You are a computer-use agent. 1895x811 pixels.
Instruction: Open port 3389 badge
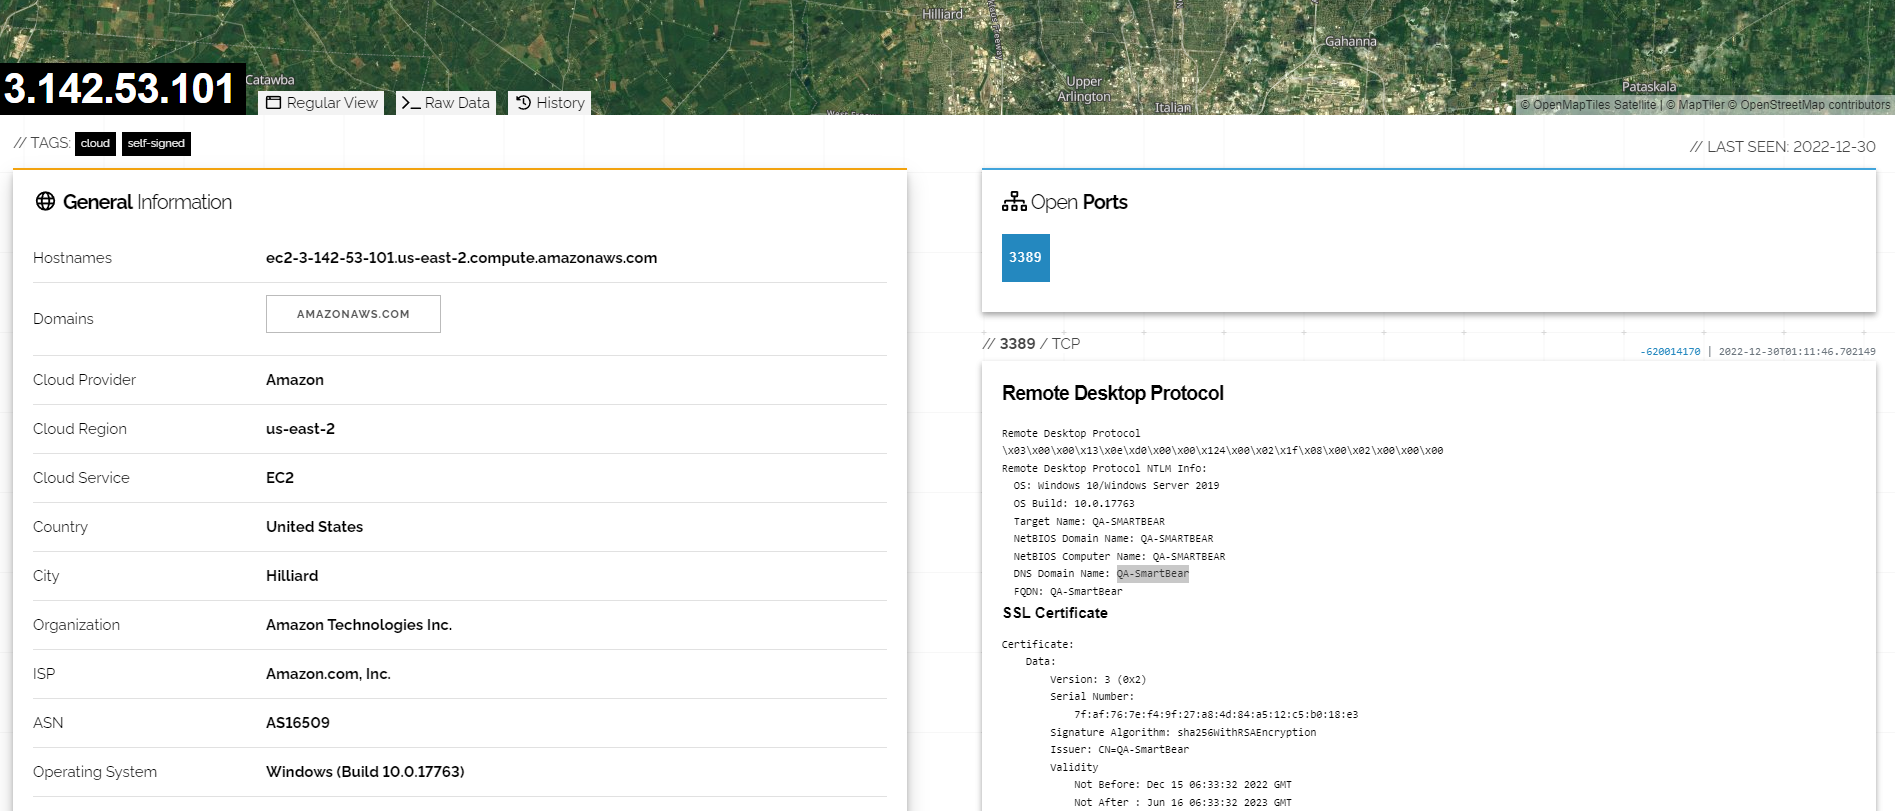click(1025, 258)
